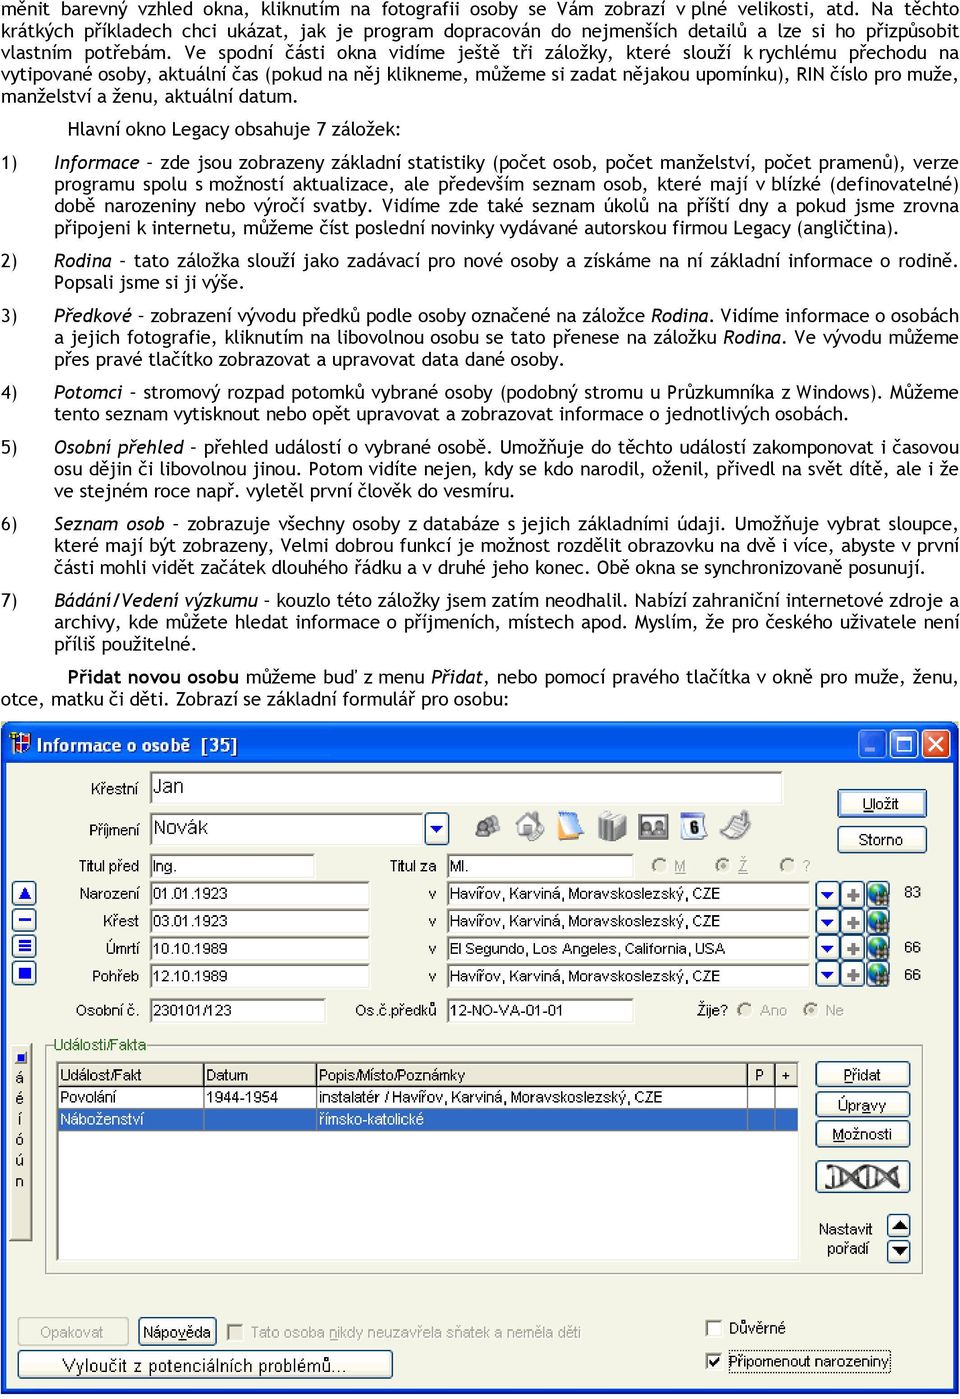The image size is (960, 1399).
Task: Click the blue up-triangle icon beside Narození
Action: [x=25, y=893]
